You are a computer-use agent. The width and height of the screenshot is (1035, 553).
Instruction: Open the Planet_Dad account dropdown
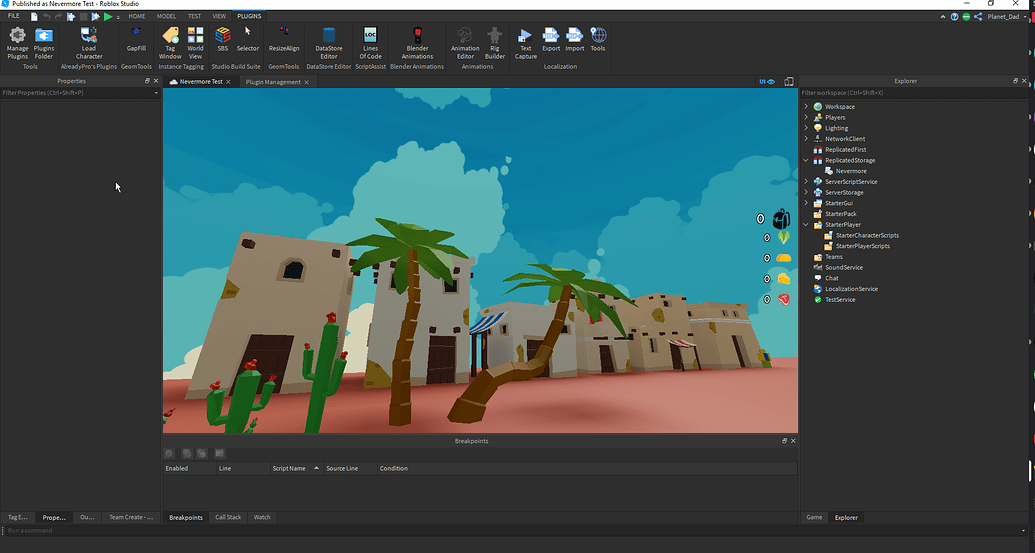(x=1006, y=16)
